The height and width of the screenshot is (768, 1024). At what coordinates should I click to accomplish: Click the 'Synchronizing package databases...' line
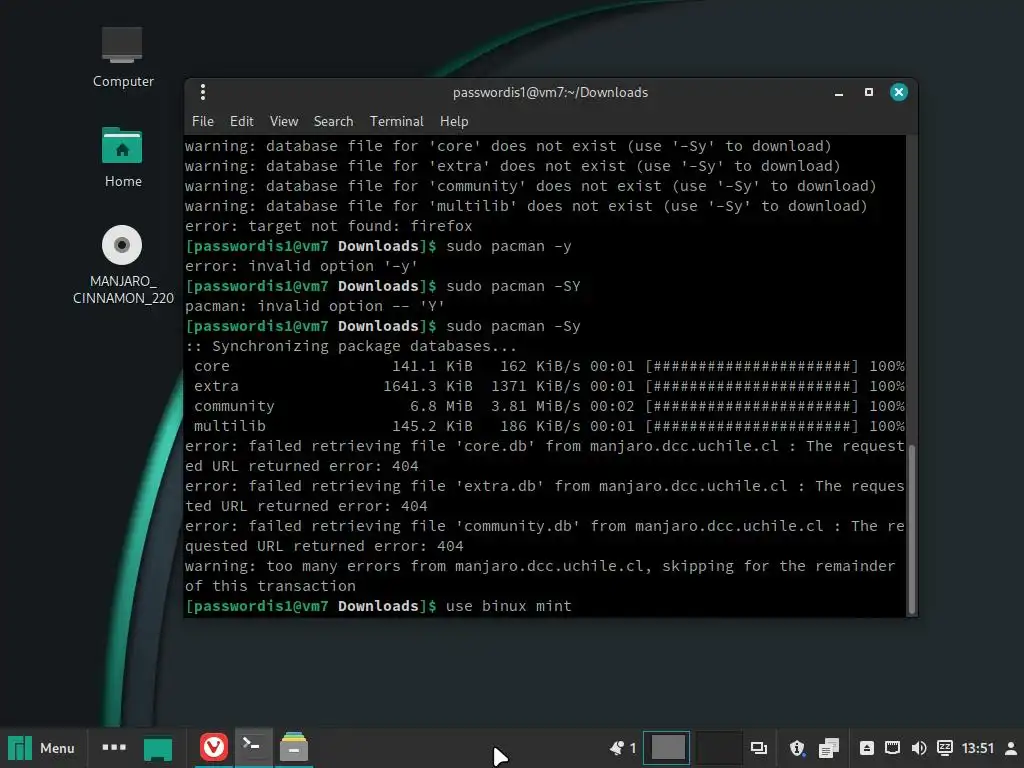(x=351, y=346)
